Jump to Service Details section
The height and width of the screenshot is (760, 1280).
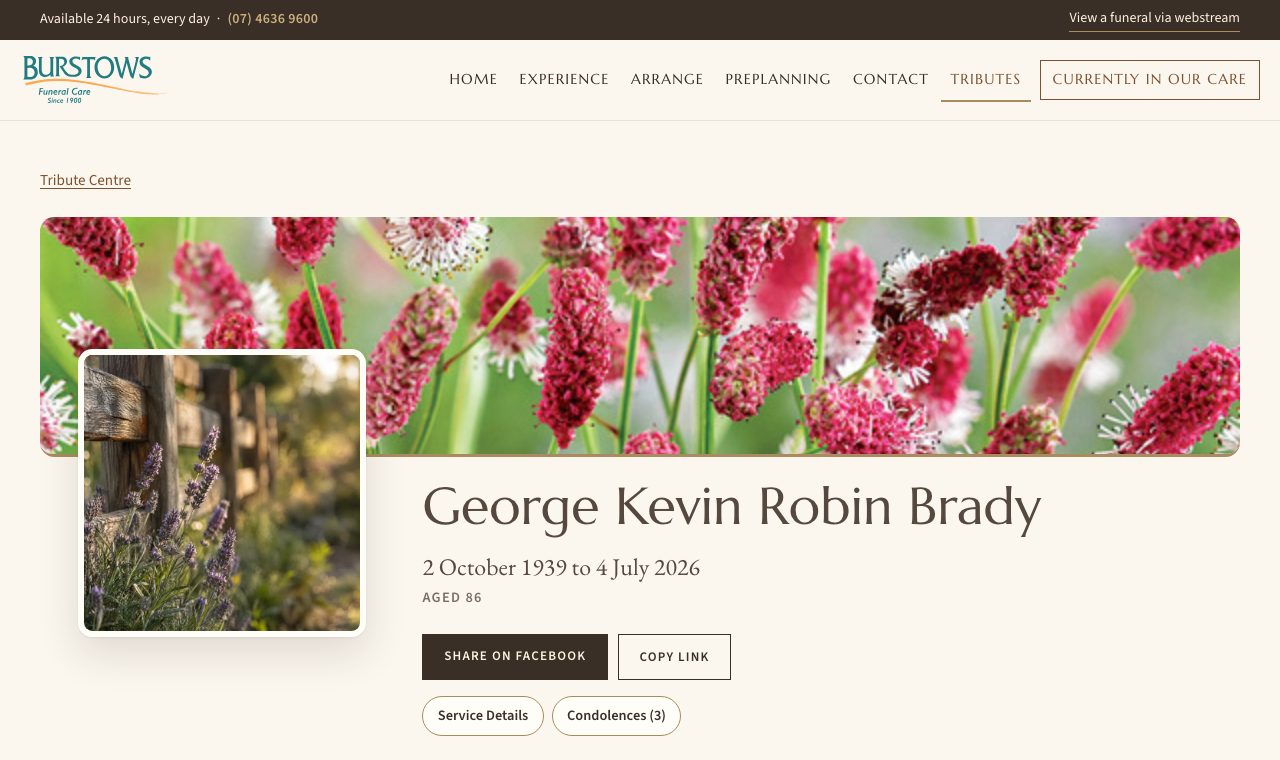point(483,716)
